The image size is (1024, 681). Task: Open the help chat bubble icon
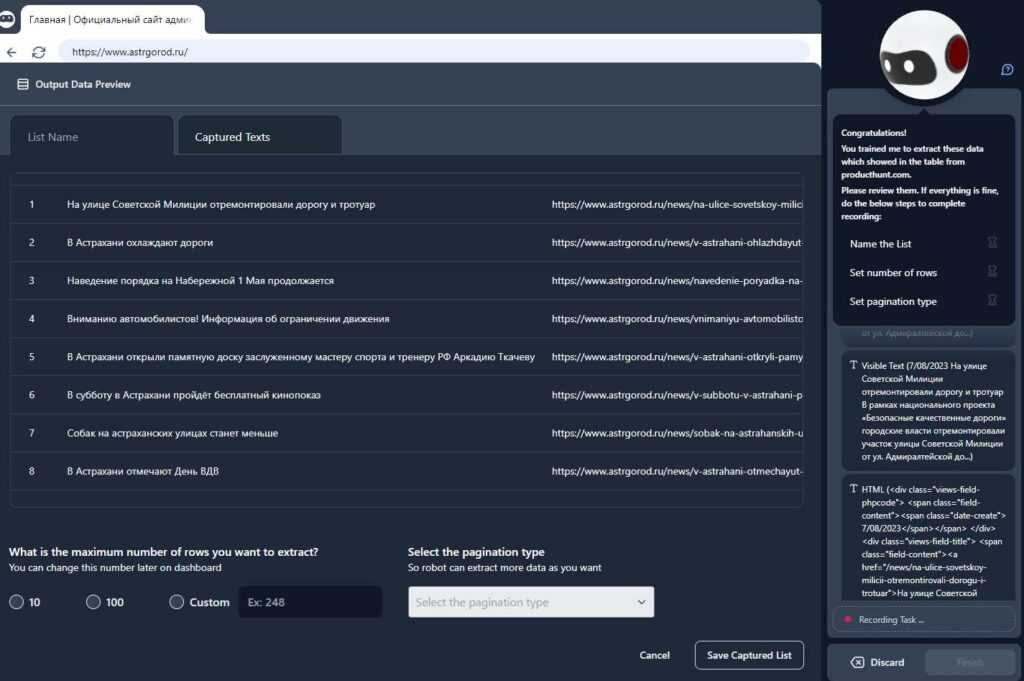click(1007, 69)
